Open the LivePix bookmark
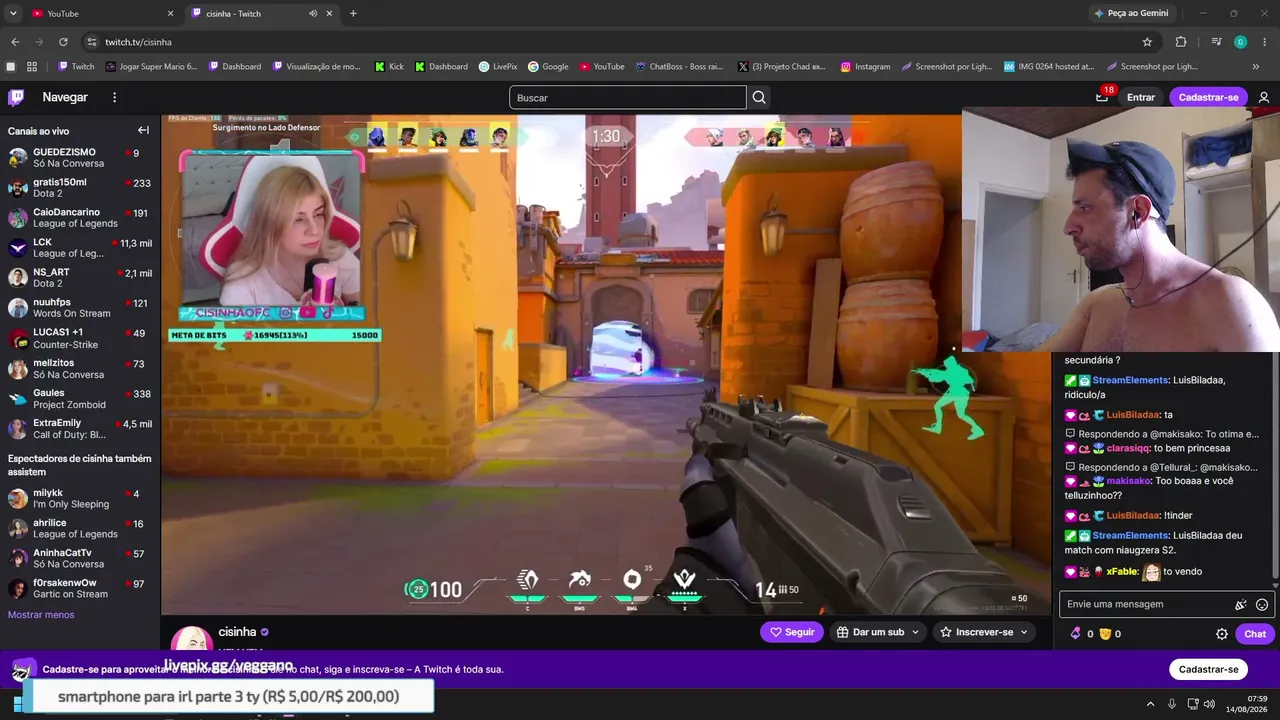Image resolution: width=1280 pixels, height=720 pixels. pos(498,67)
